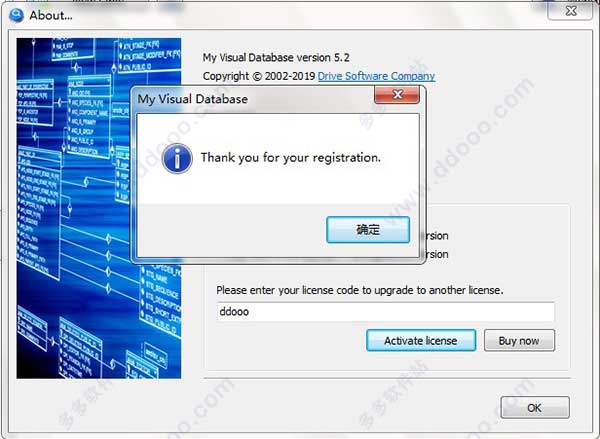This screenshot has width=600, height=439.
Task: Click the blue database diagram image
Action: (x=99, y=208)
